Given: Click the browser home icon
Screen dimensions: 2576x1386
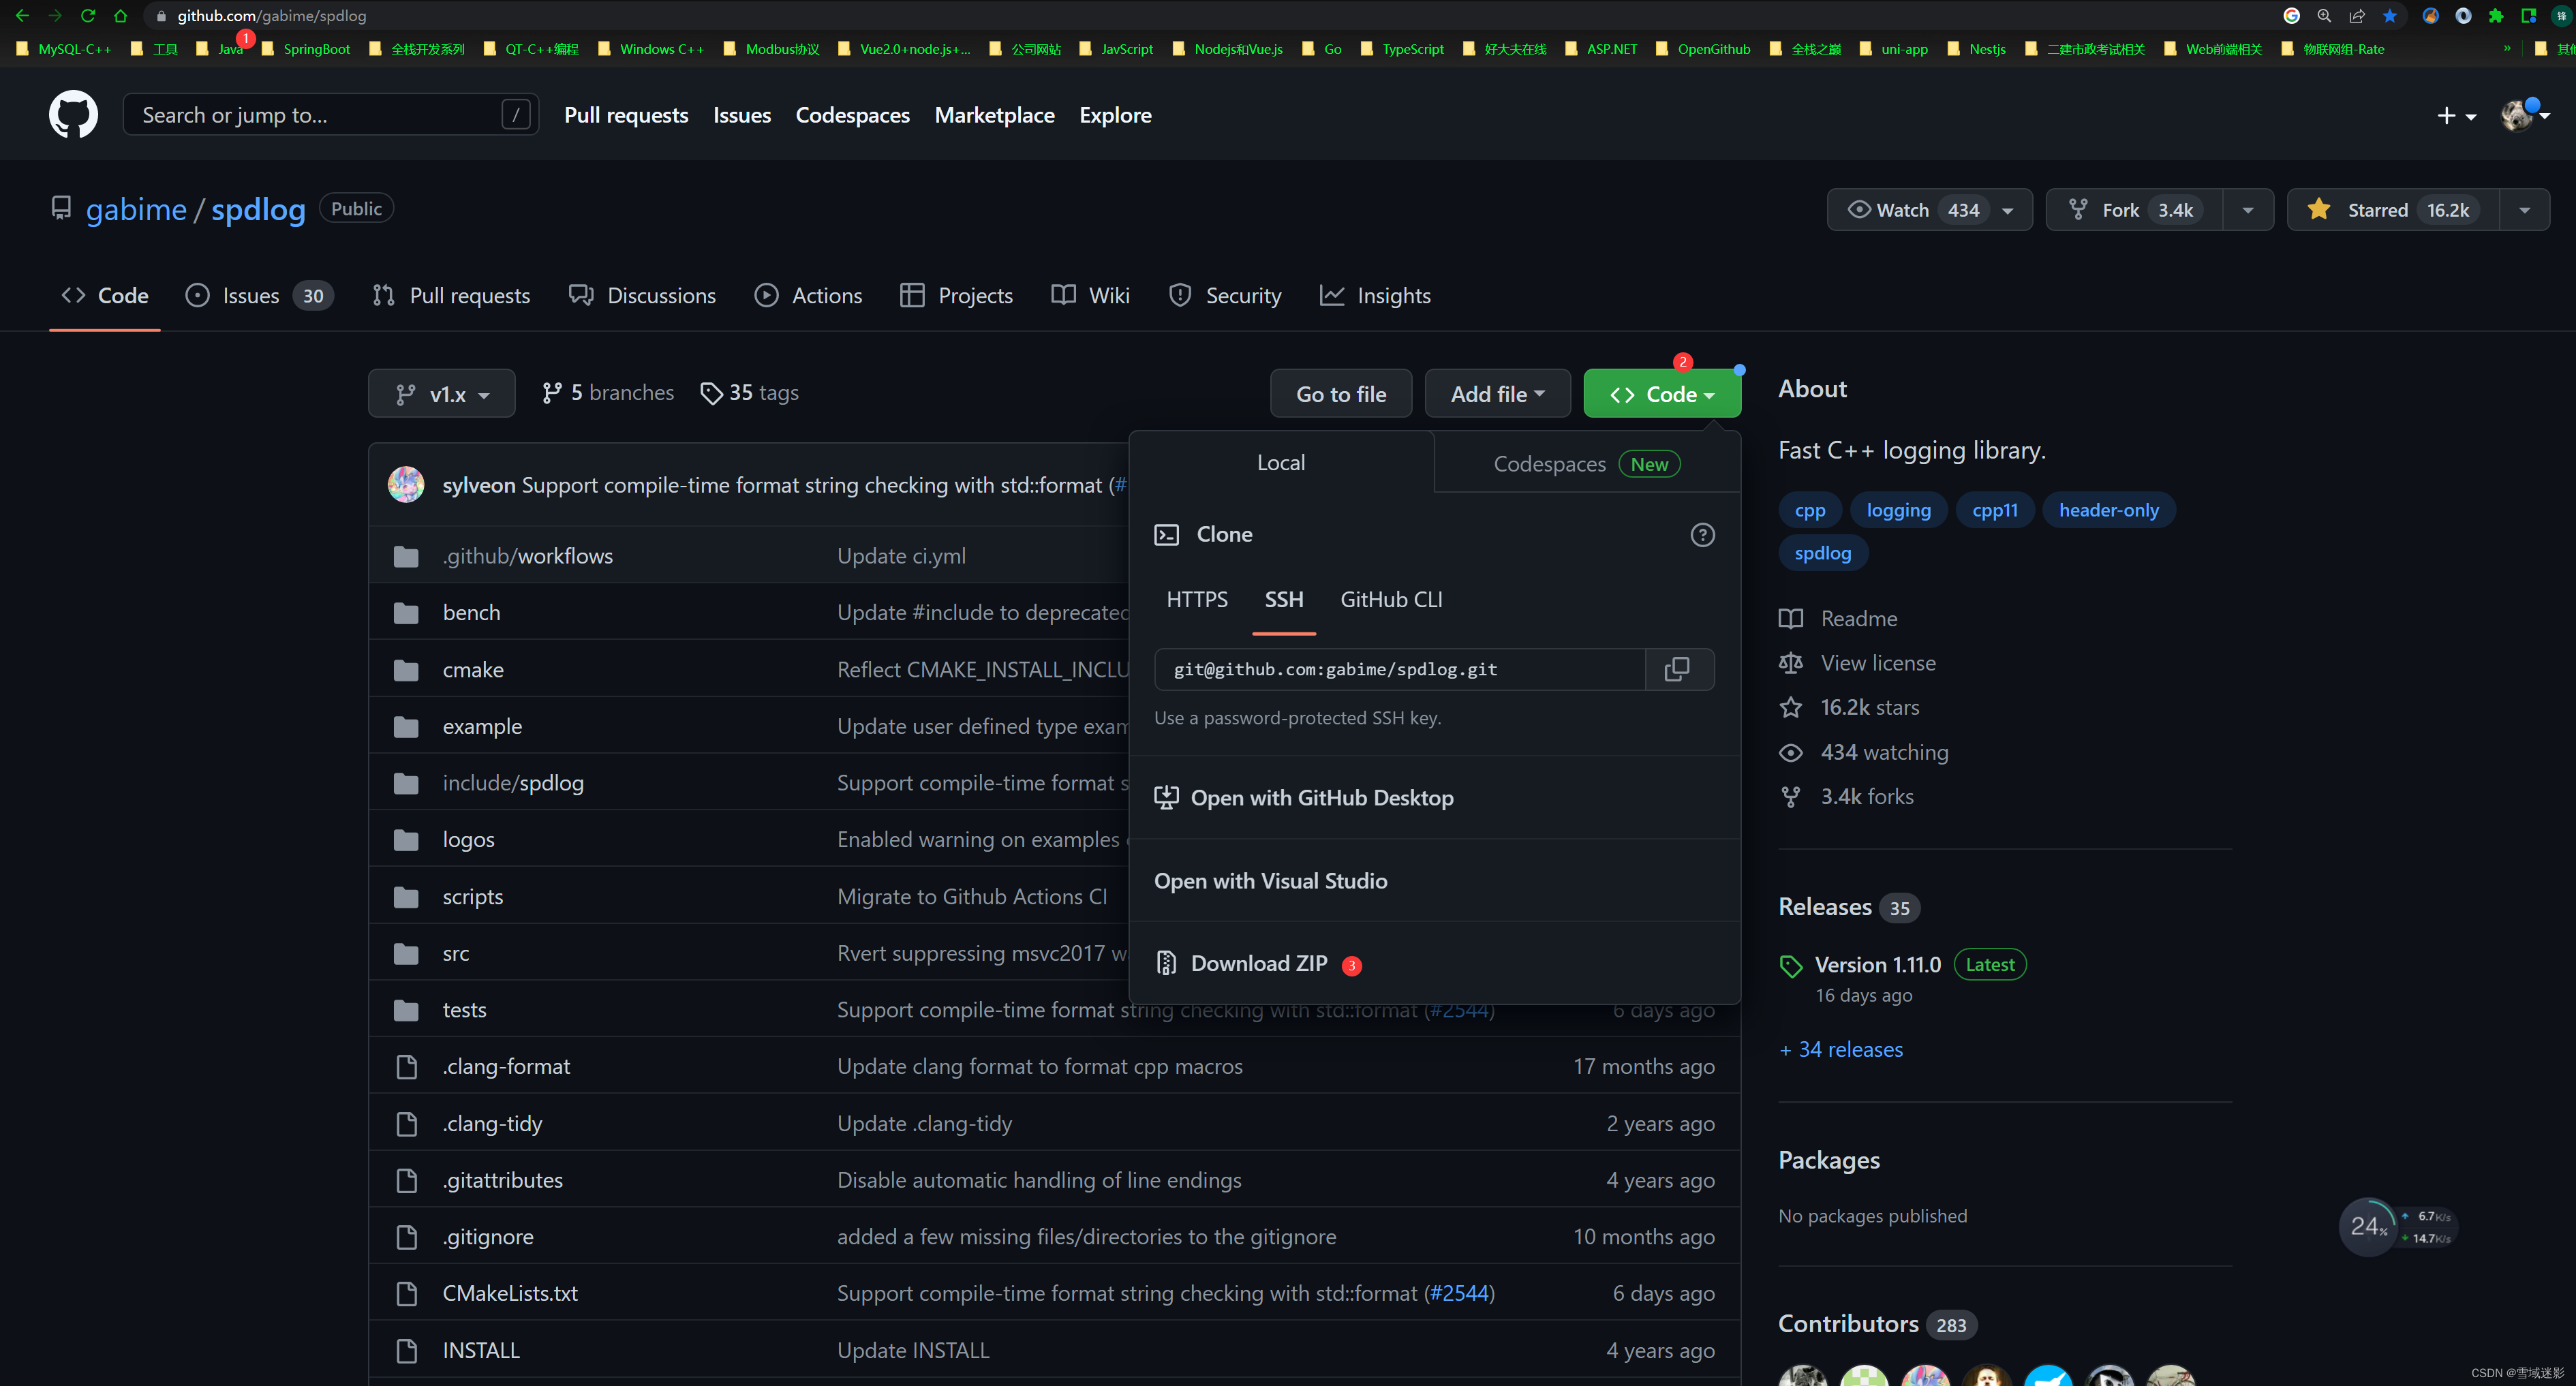Looking at the screenshot, I should point(120,16).
